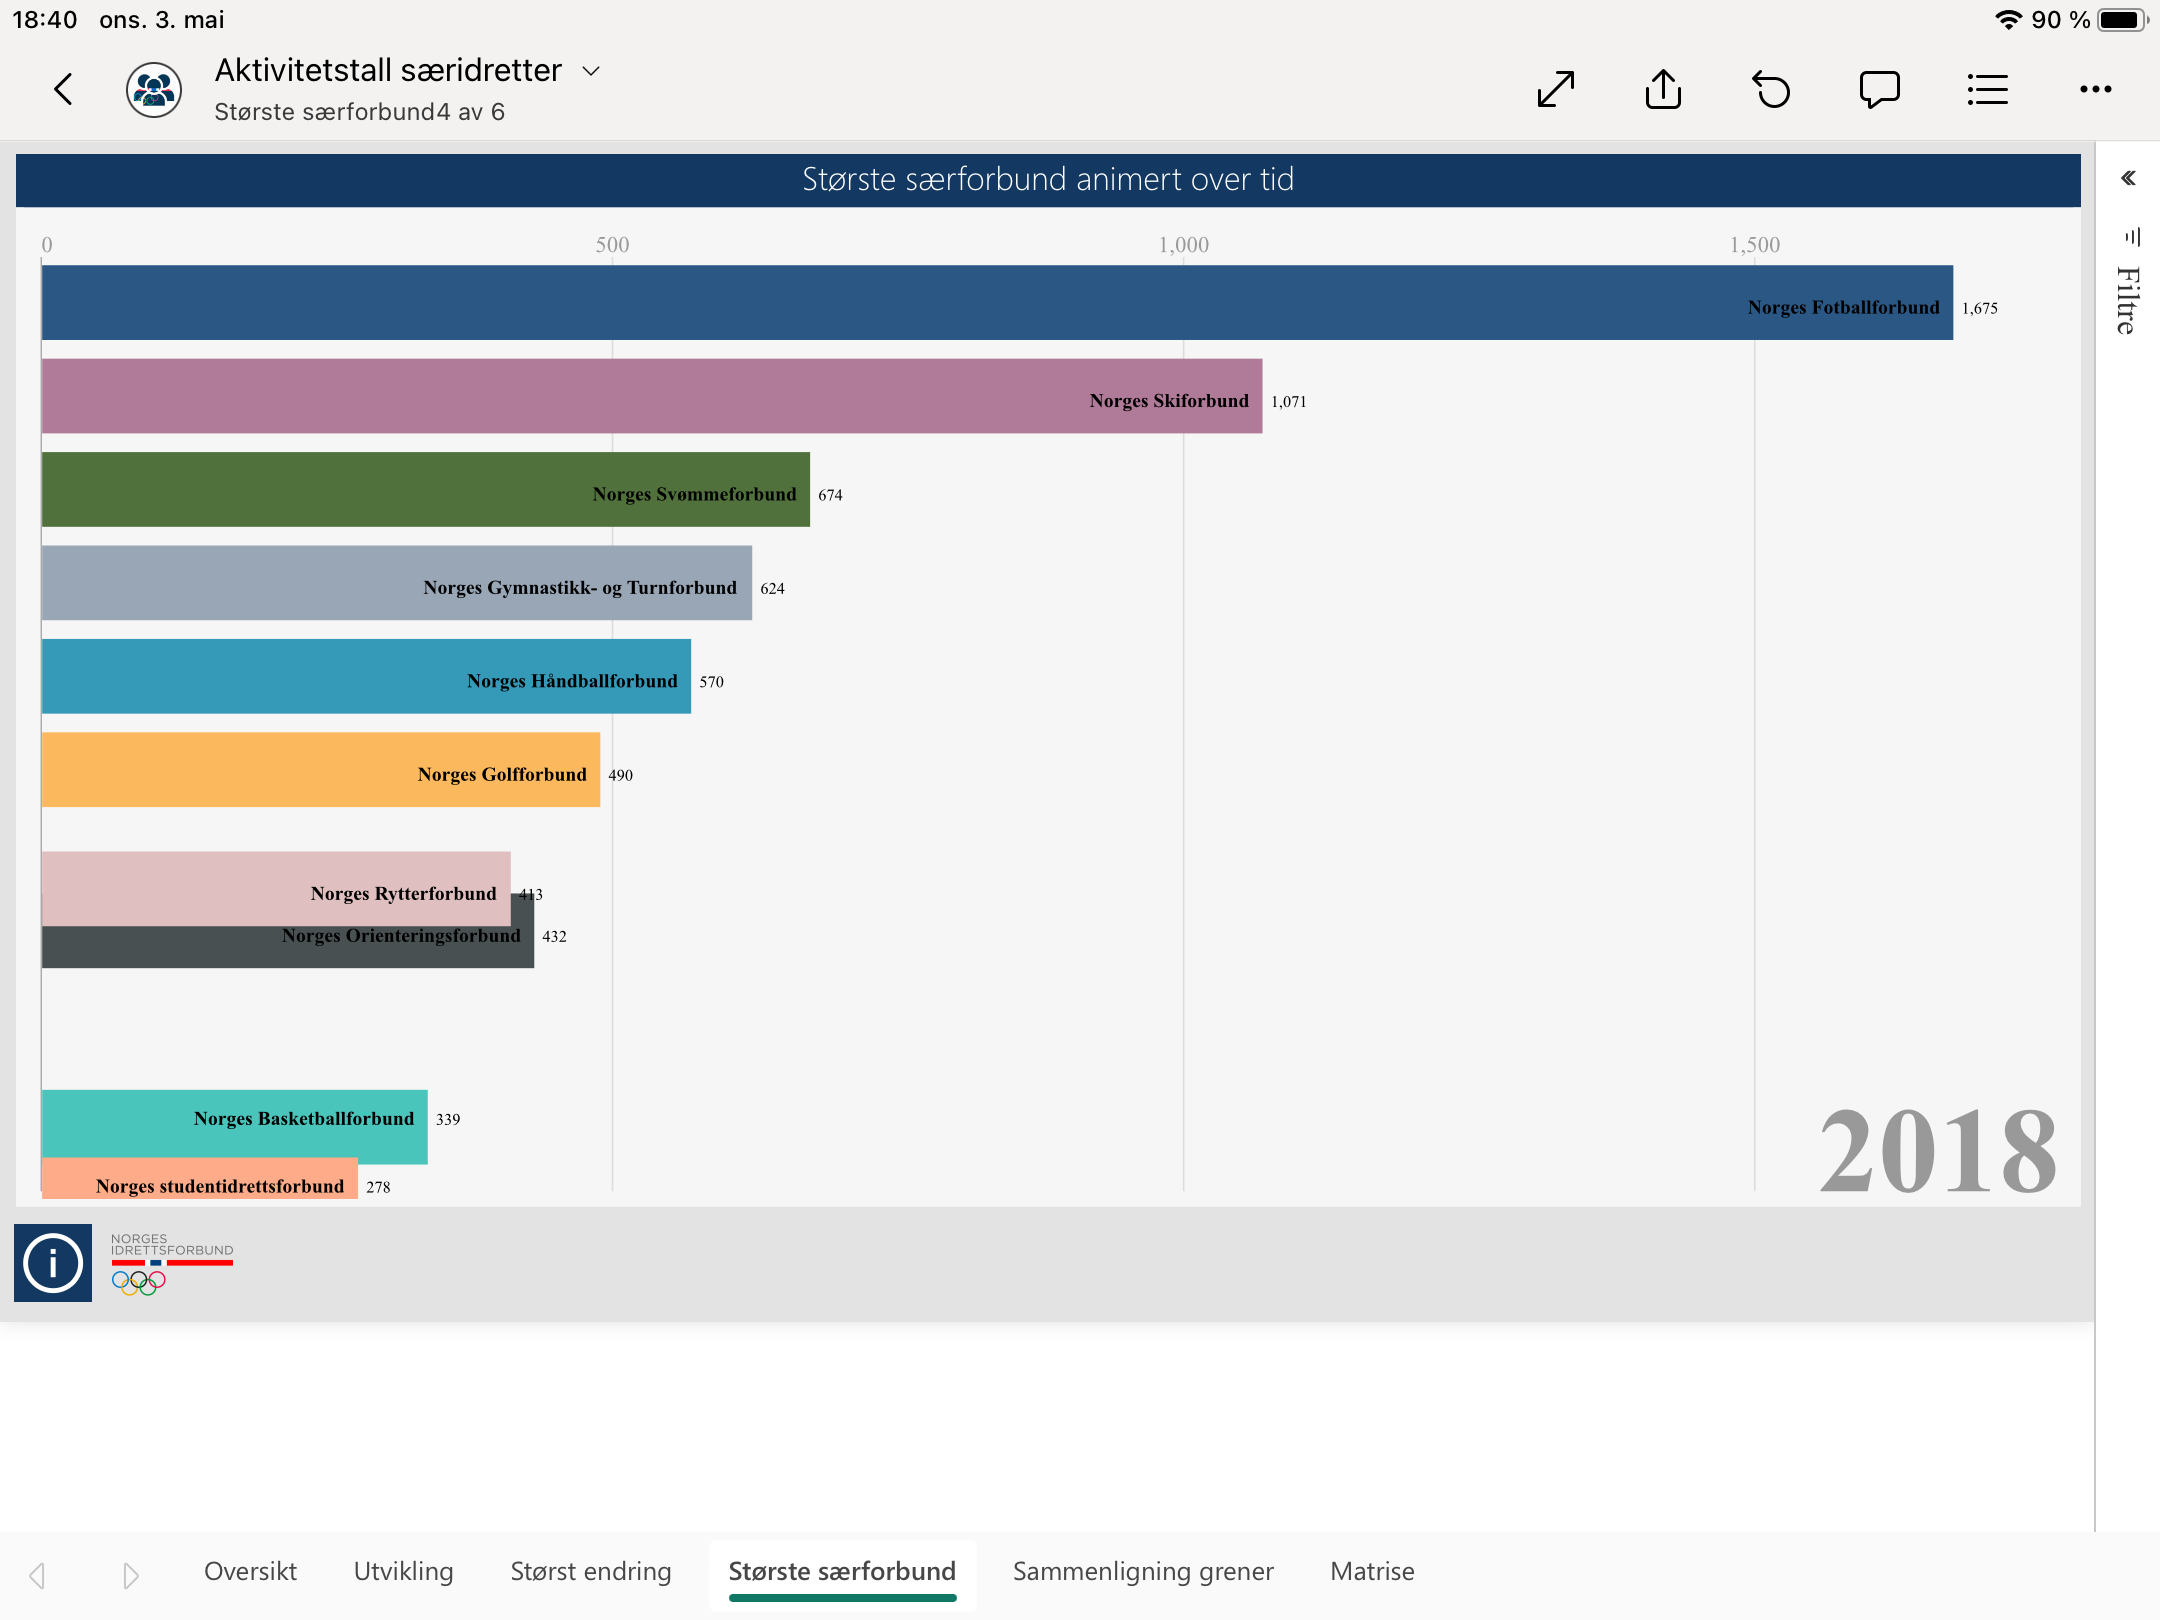2160x1620 pixels.
Task: Open the Størst endring tab
Action: (590, 1571)
